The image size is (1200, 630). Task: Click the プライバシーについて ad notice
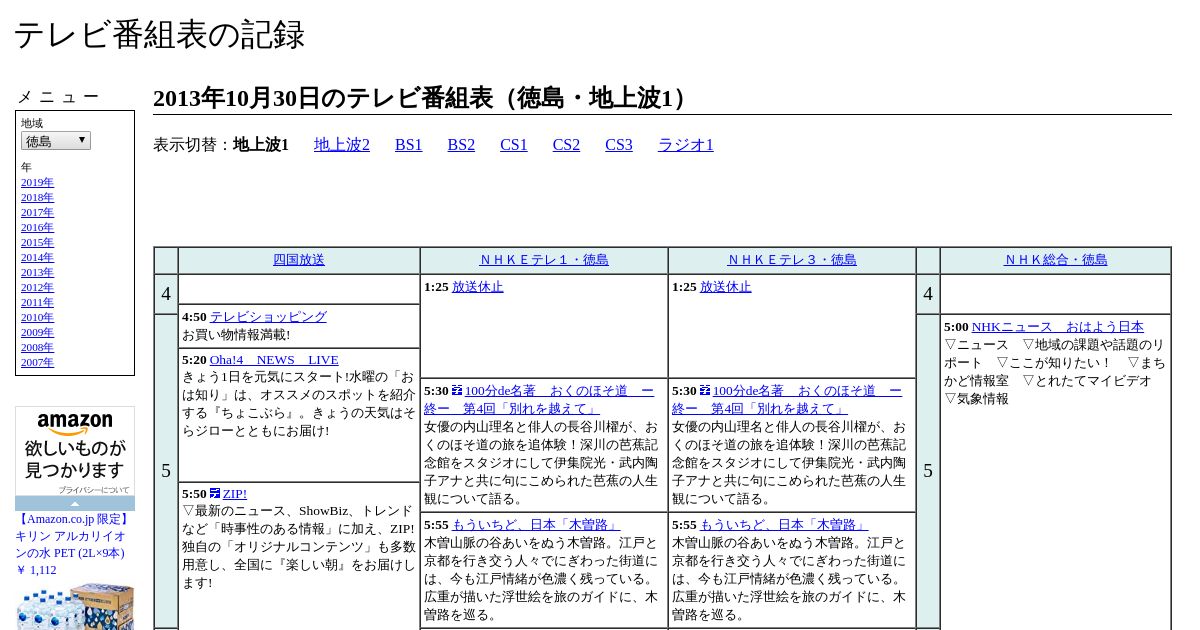point(94,490)
